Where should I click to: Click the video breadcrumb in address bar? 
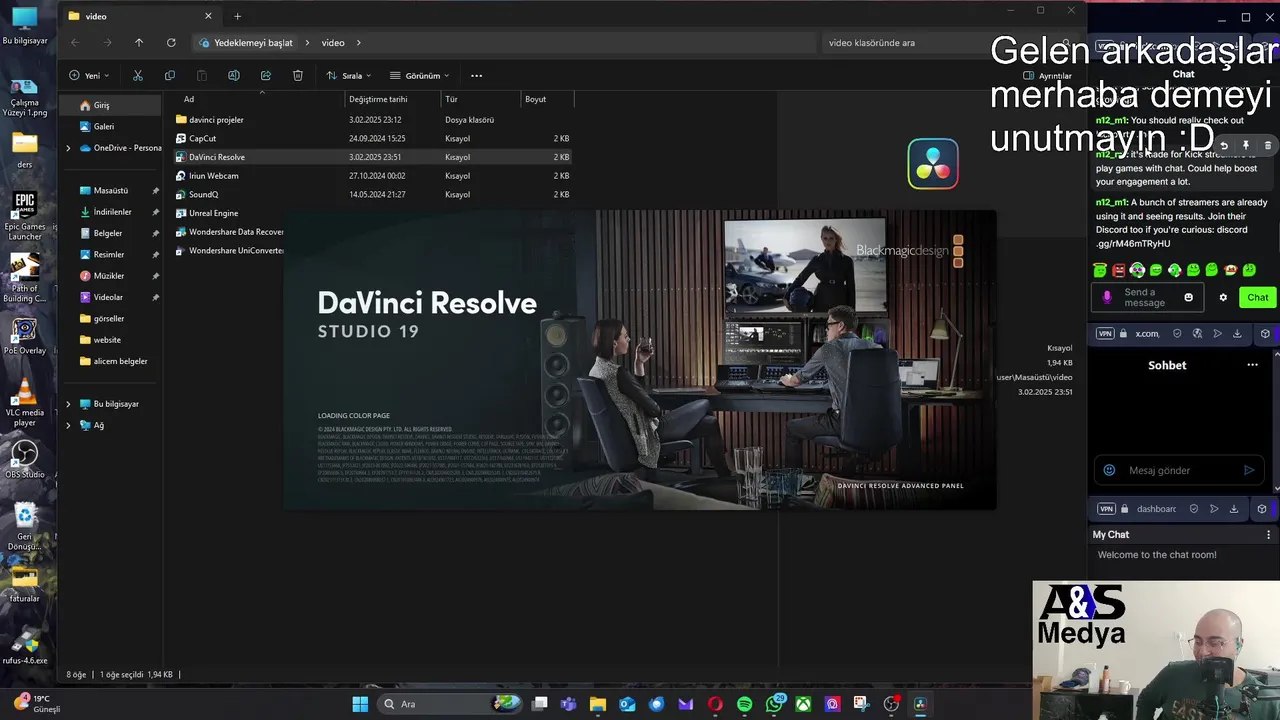[x=333, y=43]
